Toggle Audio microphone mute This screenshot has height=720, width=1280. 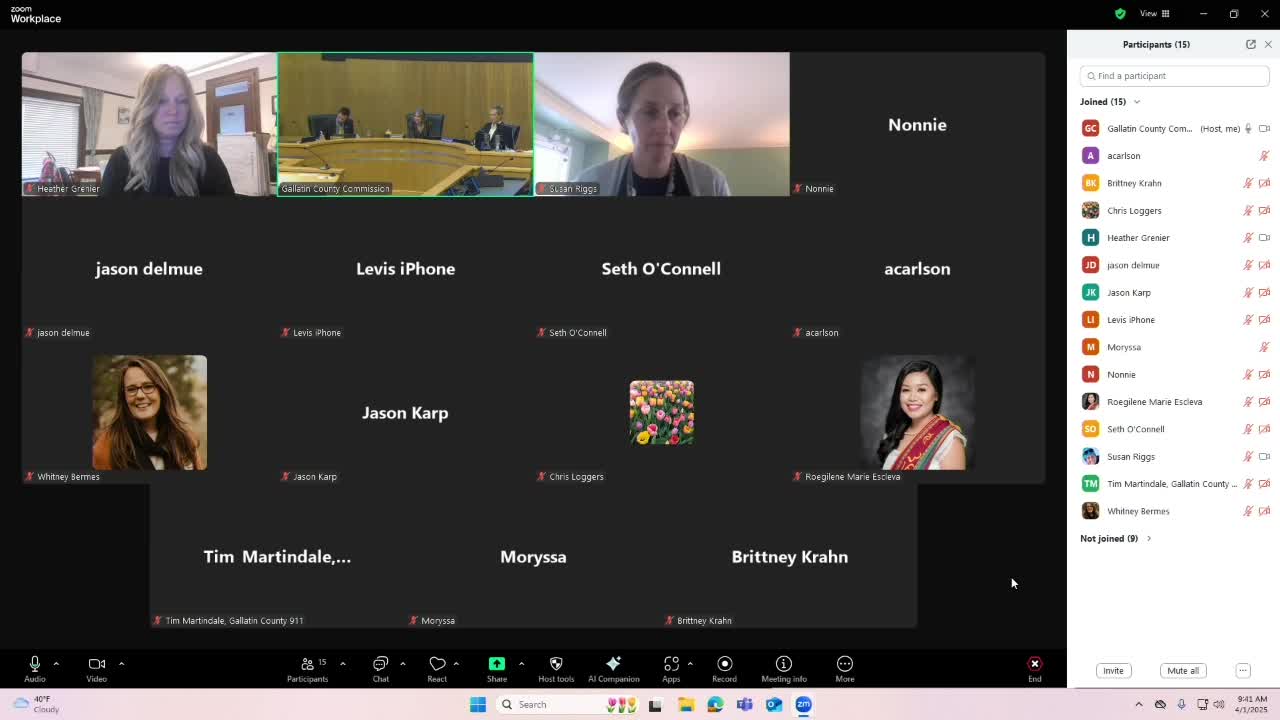[34, 669]
